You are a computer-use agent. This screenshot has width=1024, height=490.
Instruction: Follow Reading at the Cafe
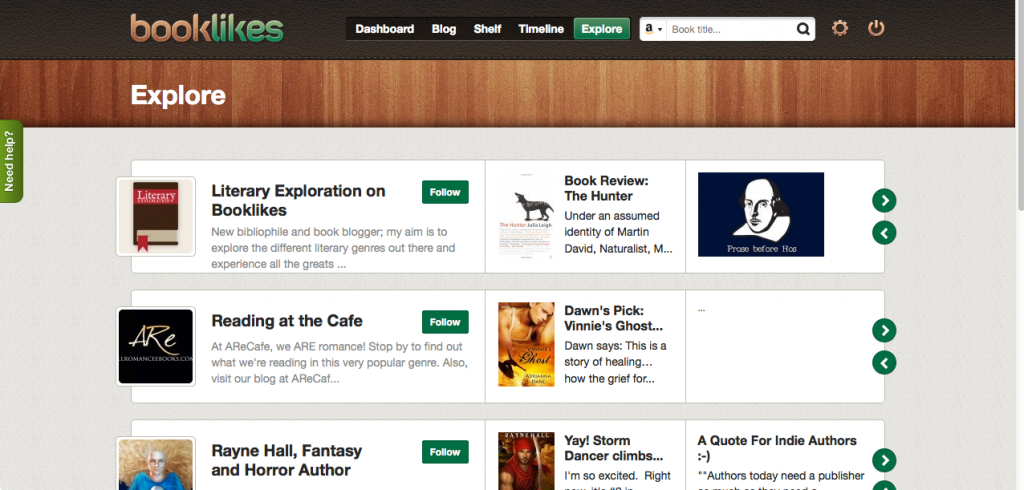point(445,322)
